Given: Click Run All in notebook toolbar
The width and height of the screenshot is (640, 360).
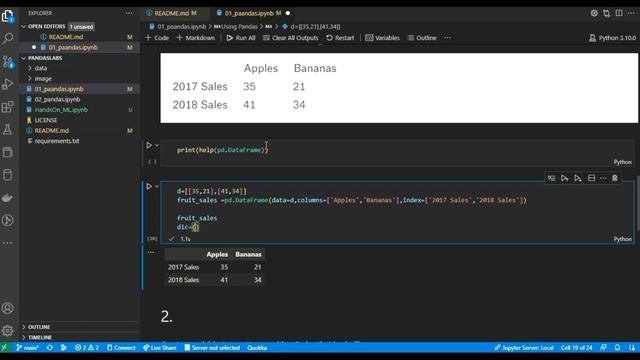Looking at the screenshot, I should [241, 38].
